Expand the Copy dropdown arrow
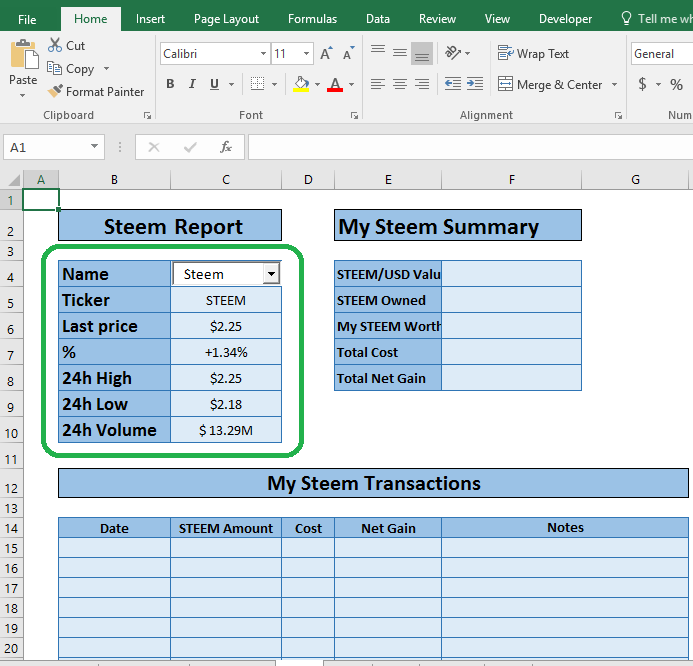 tap(106, 69)
